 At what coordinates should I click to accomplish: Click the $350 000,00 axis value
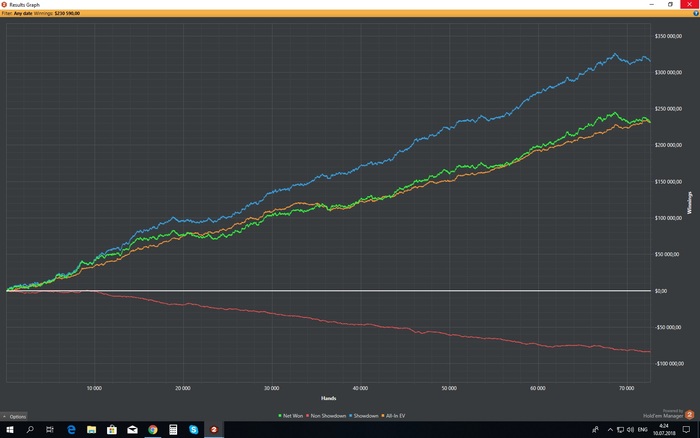pyautogui.click(x=668, y=36)
